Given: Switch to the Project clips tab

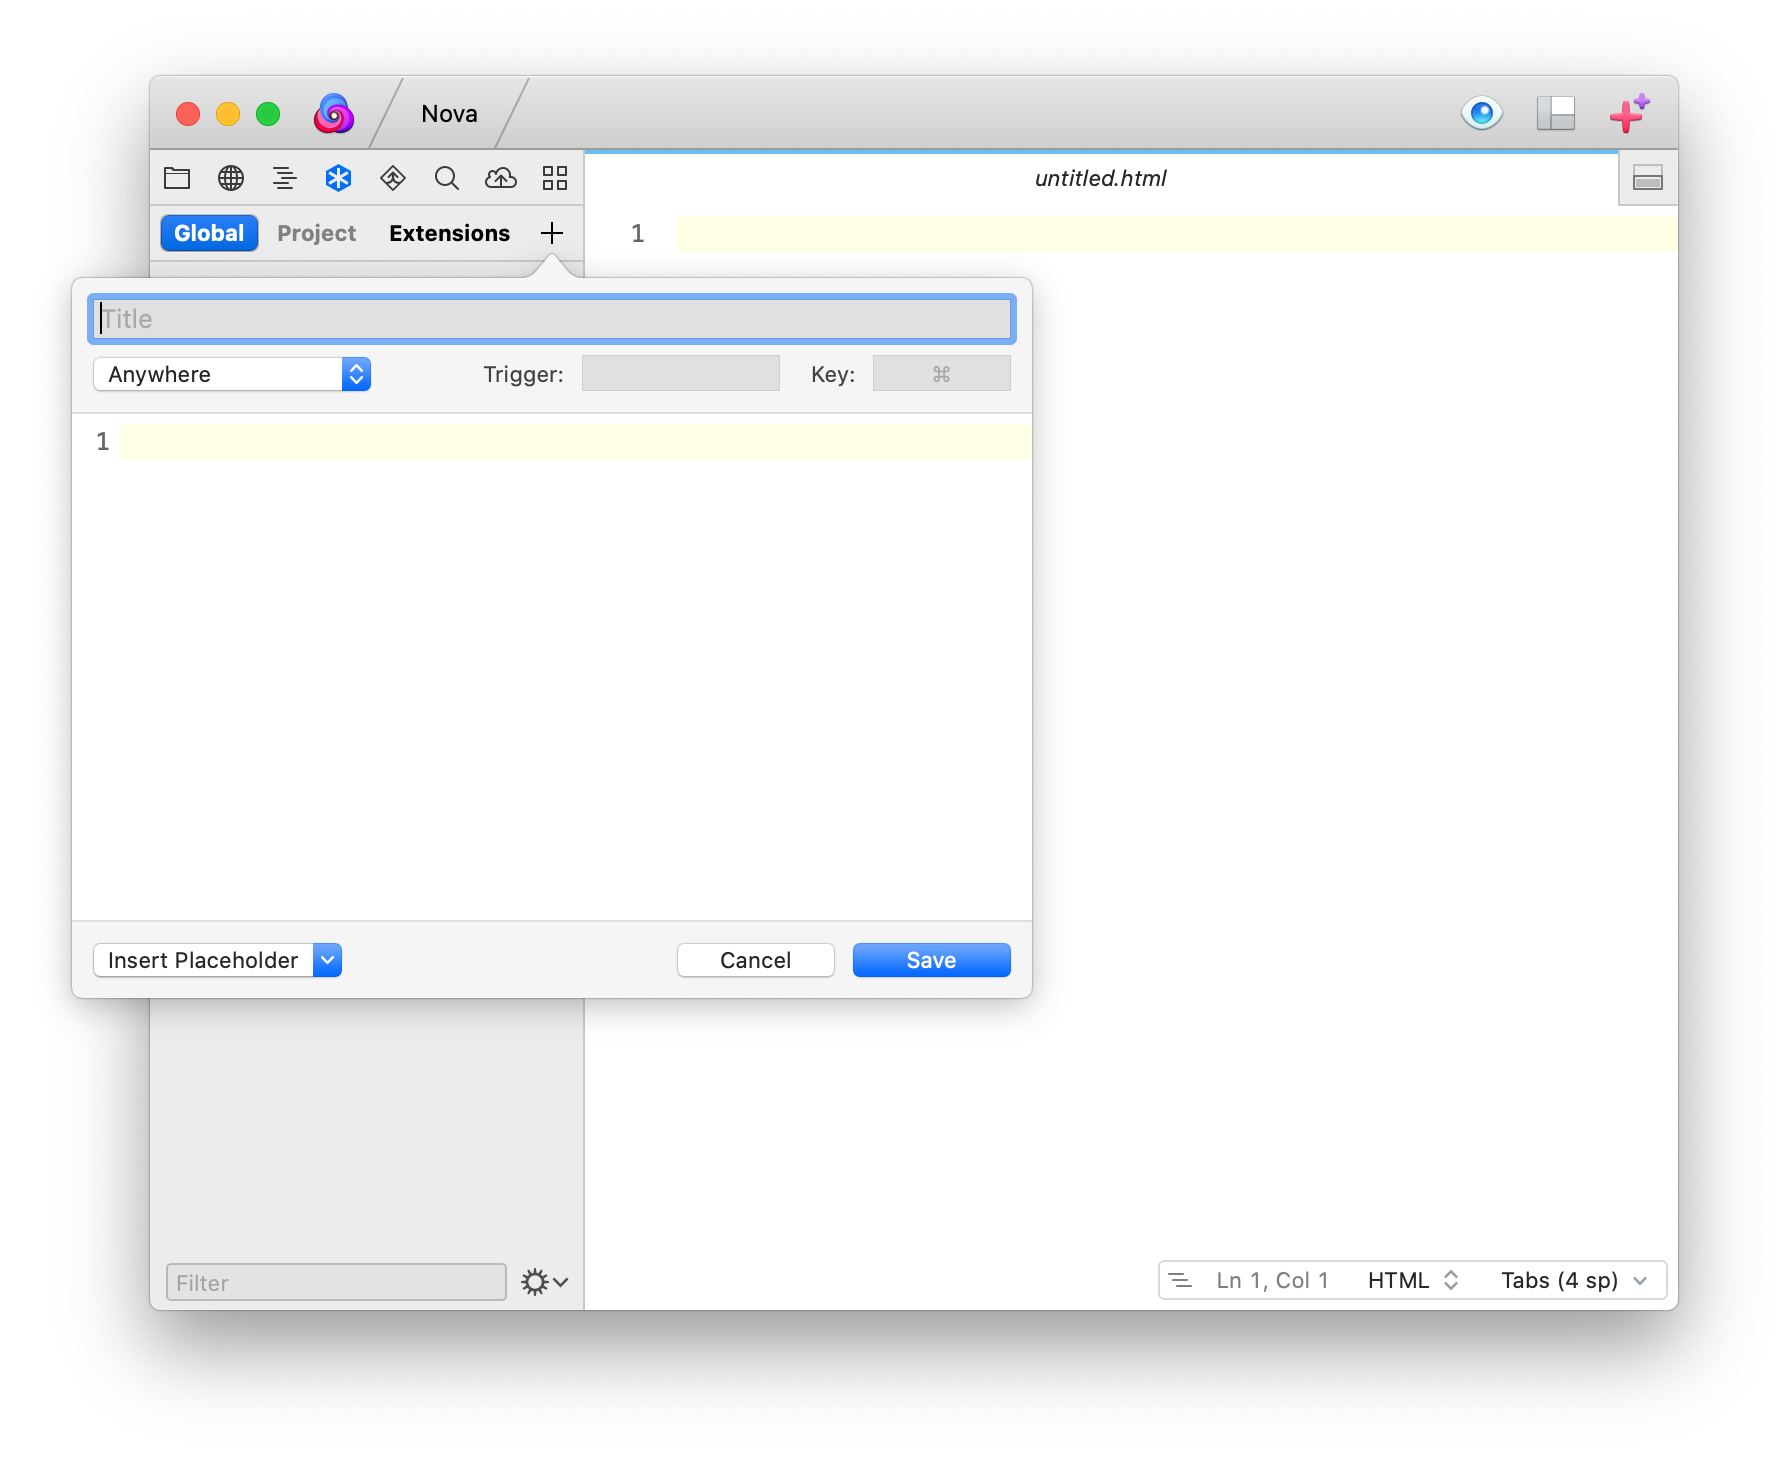Looking at the screenshot, I should point(317,233).
